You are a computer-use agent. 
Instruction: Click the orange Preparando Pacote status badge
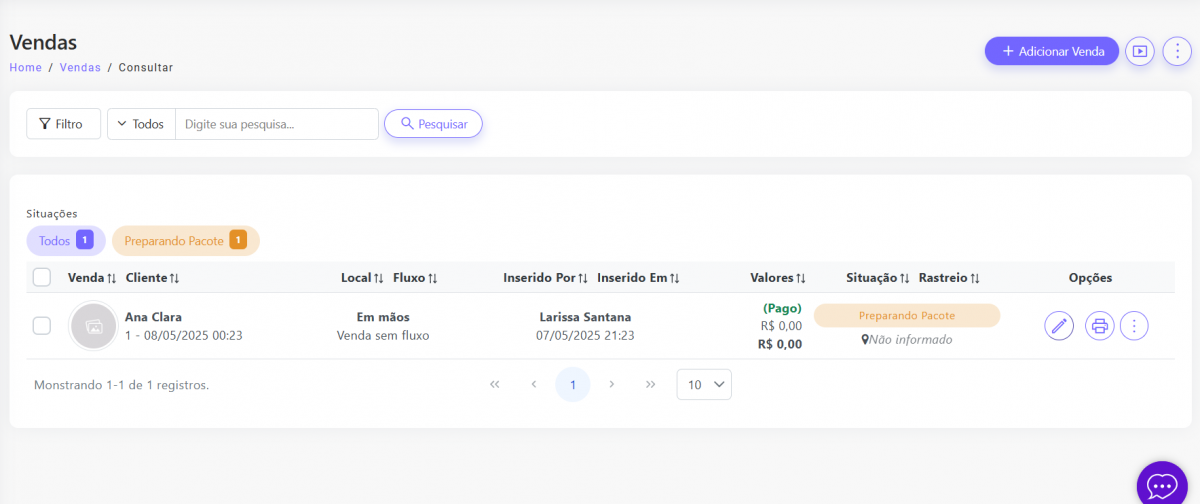[x=906, y=315]
